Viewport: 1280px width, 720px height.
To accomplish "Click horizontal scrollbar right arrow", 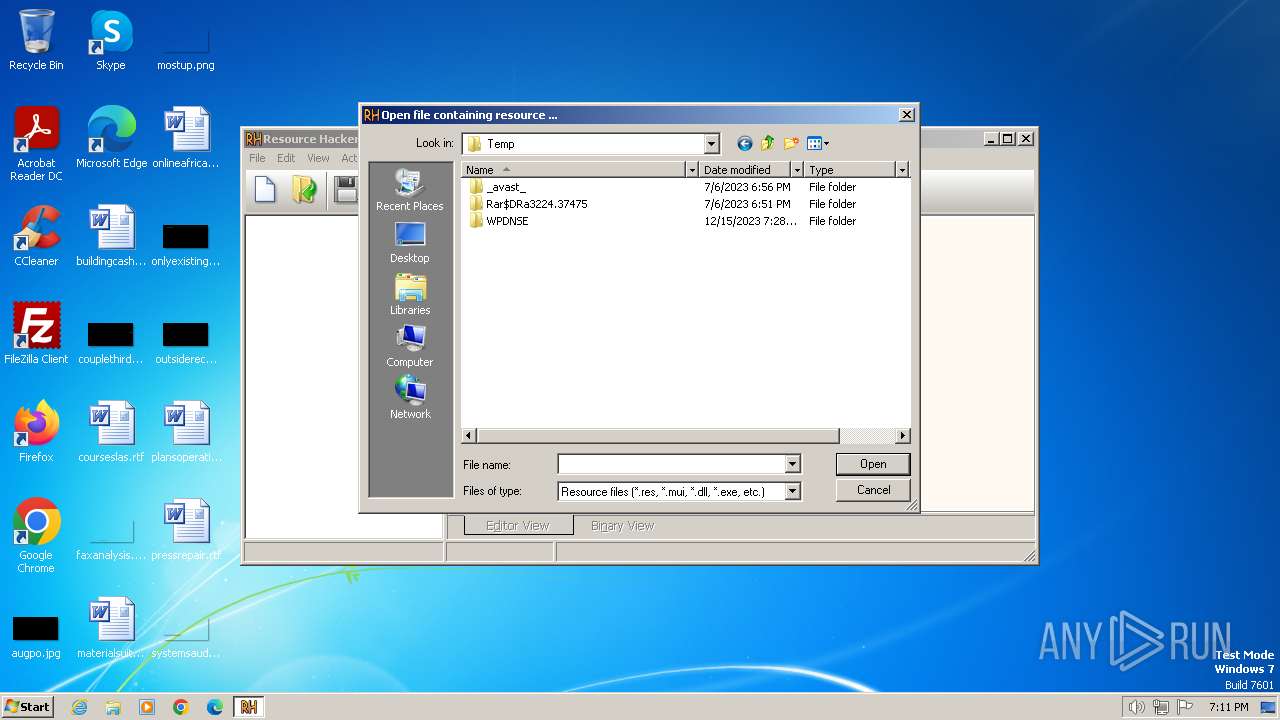I will pos(902,436).
